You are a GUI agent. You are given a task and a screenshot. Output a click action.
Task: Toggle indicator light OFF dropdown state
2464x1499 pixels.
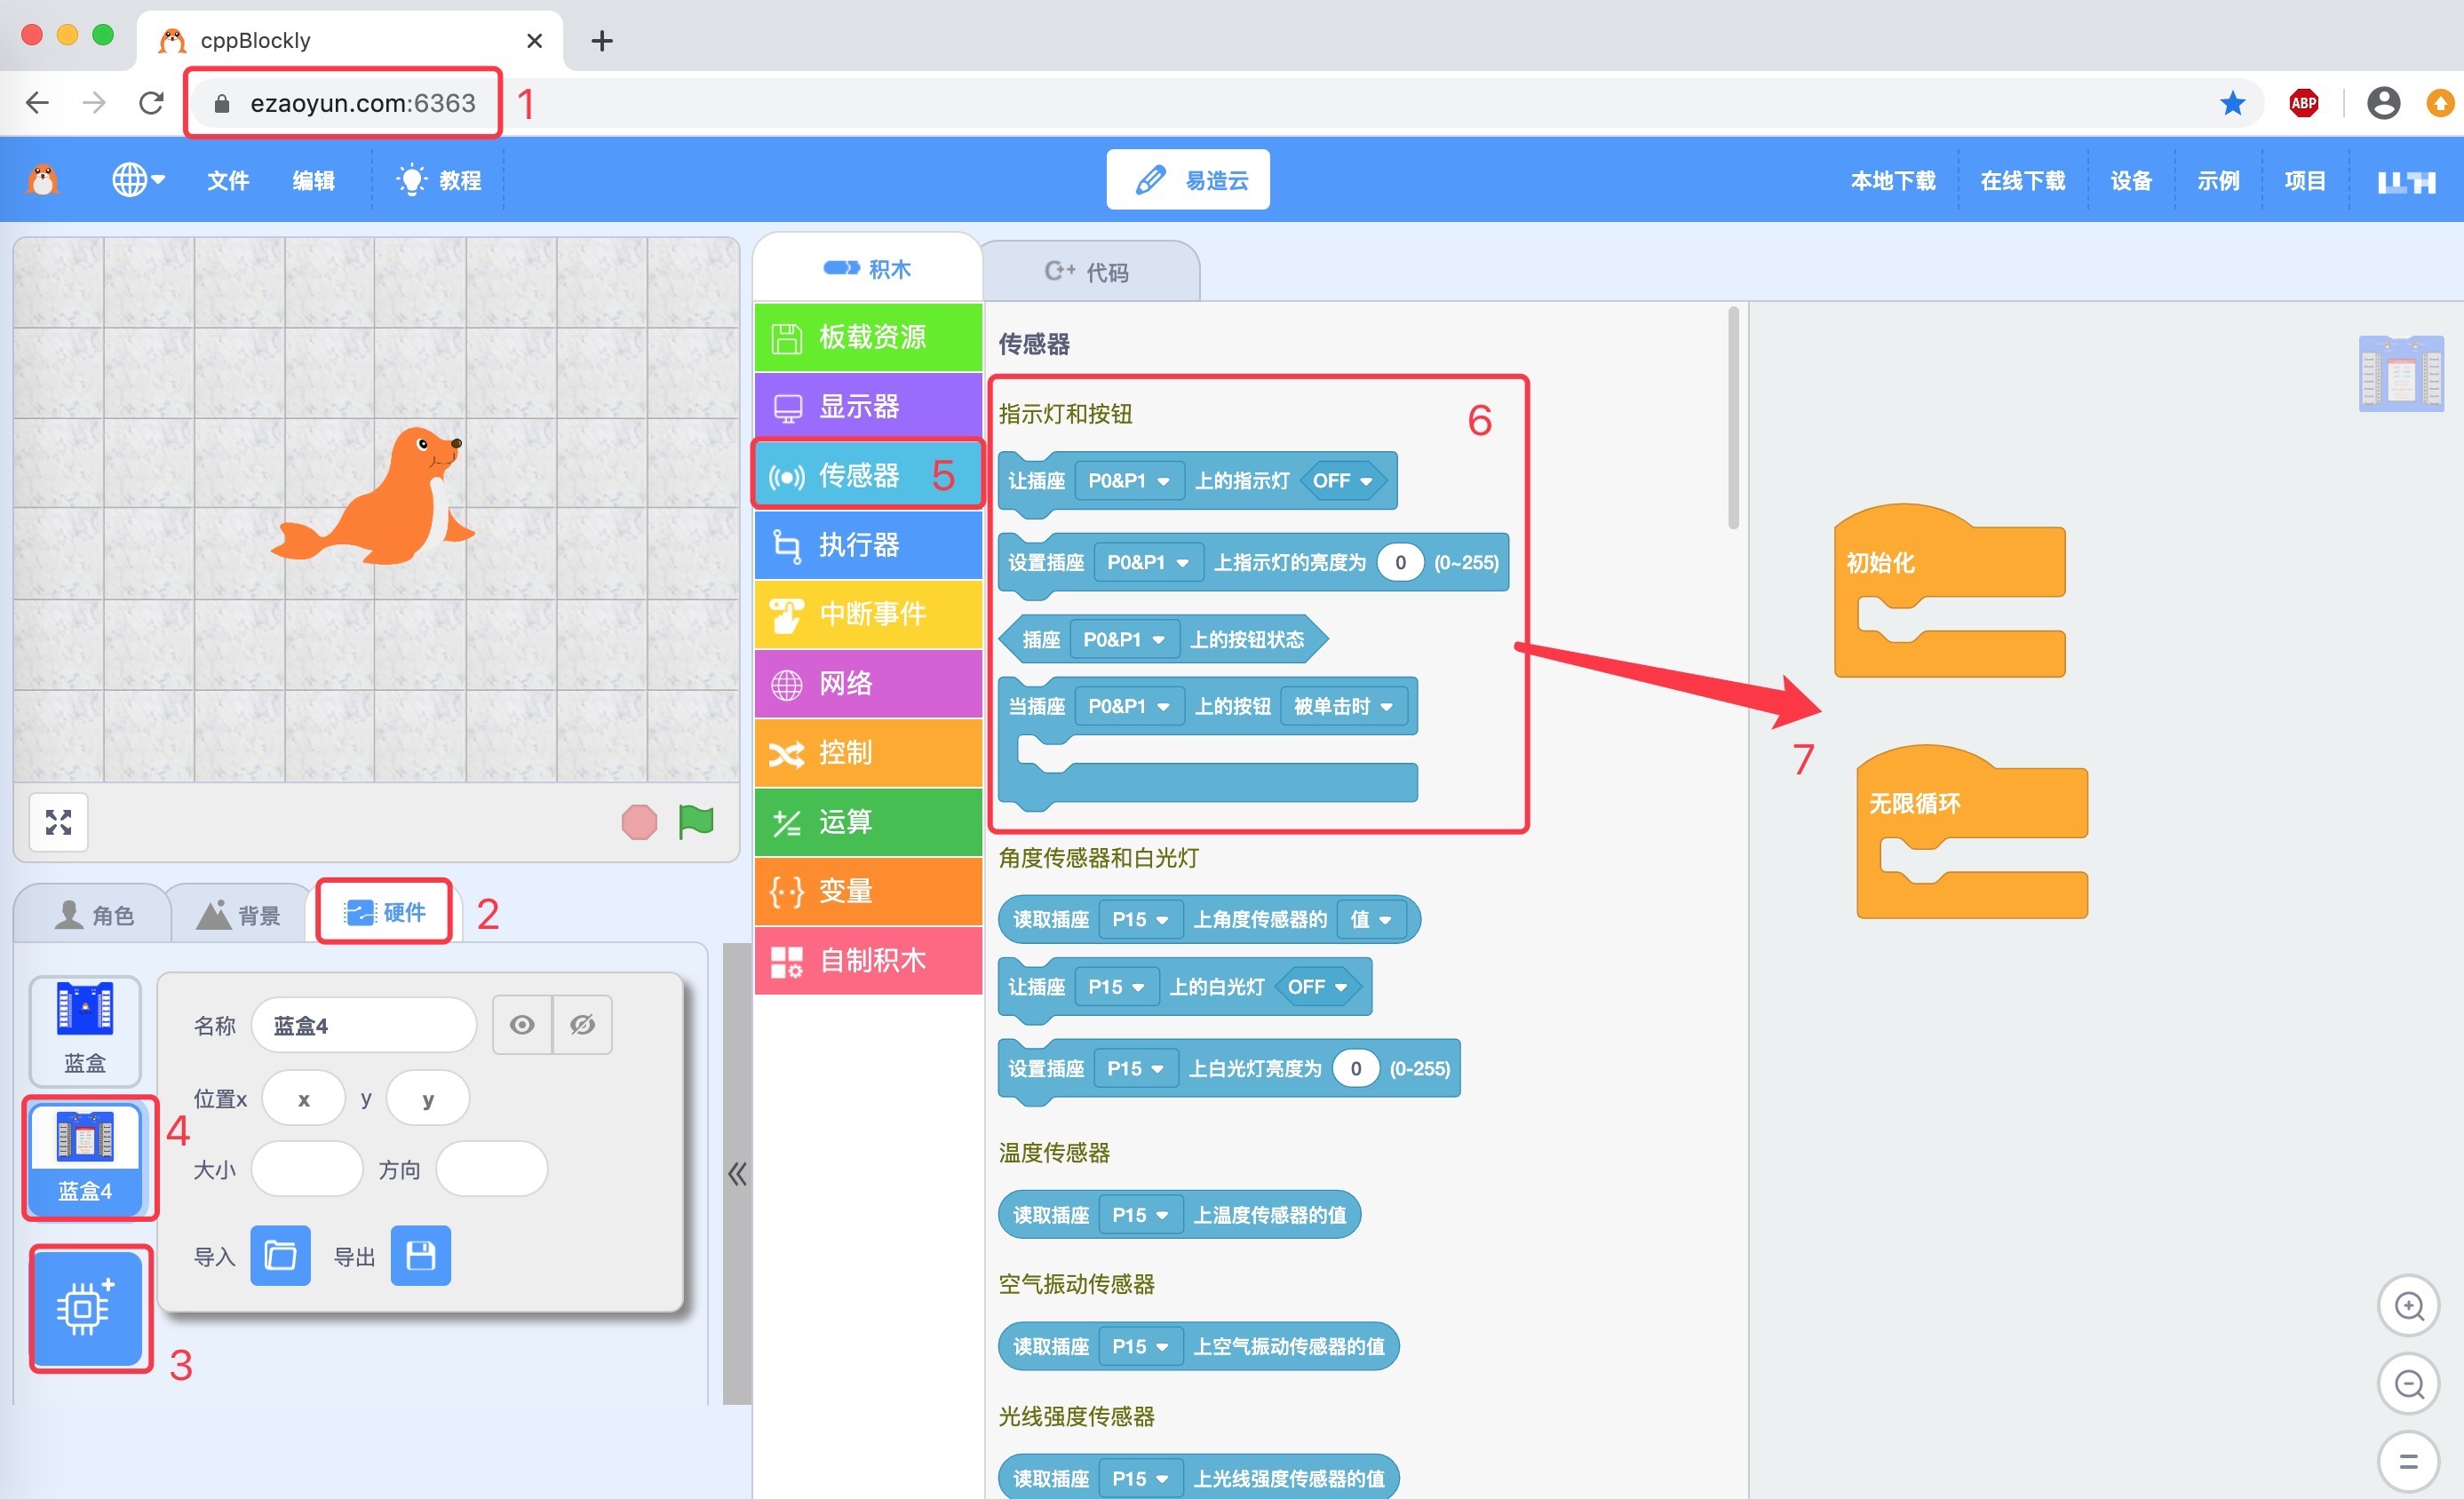[1342, 481]
